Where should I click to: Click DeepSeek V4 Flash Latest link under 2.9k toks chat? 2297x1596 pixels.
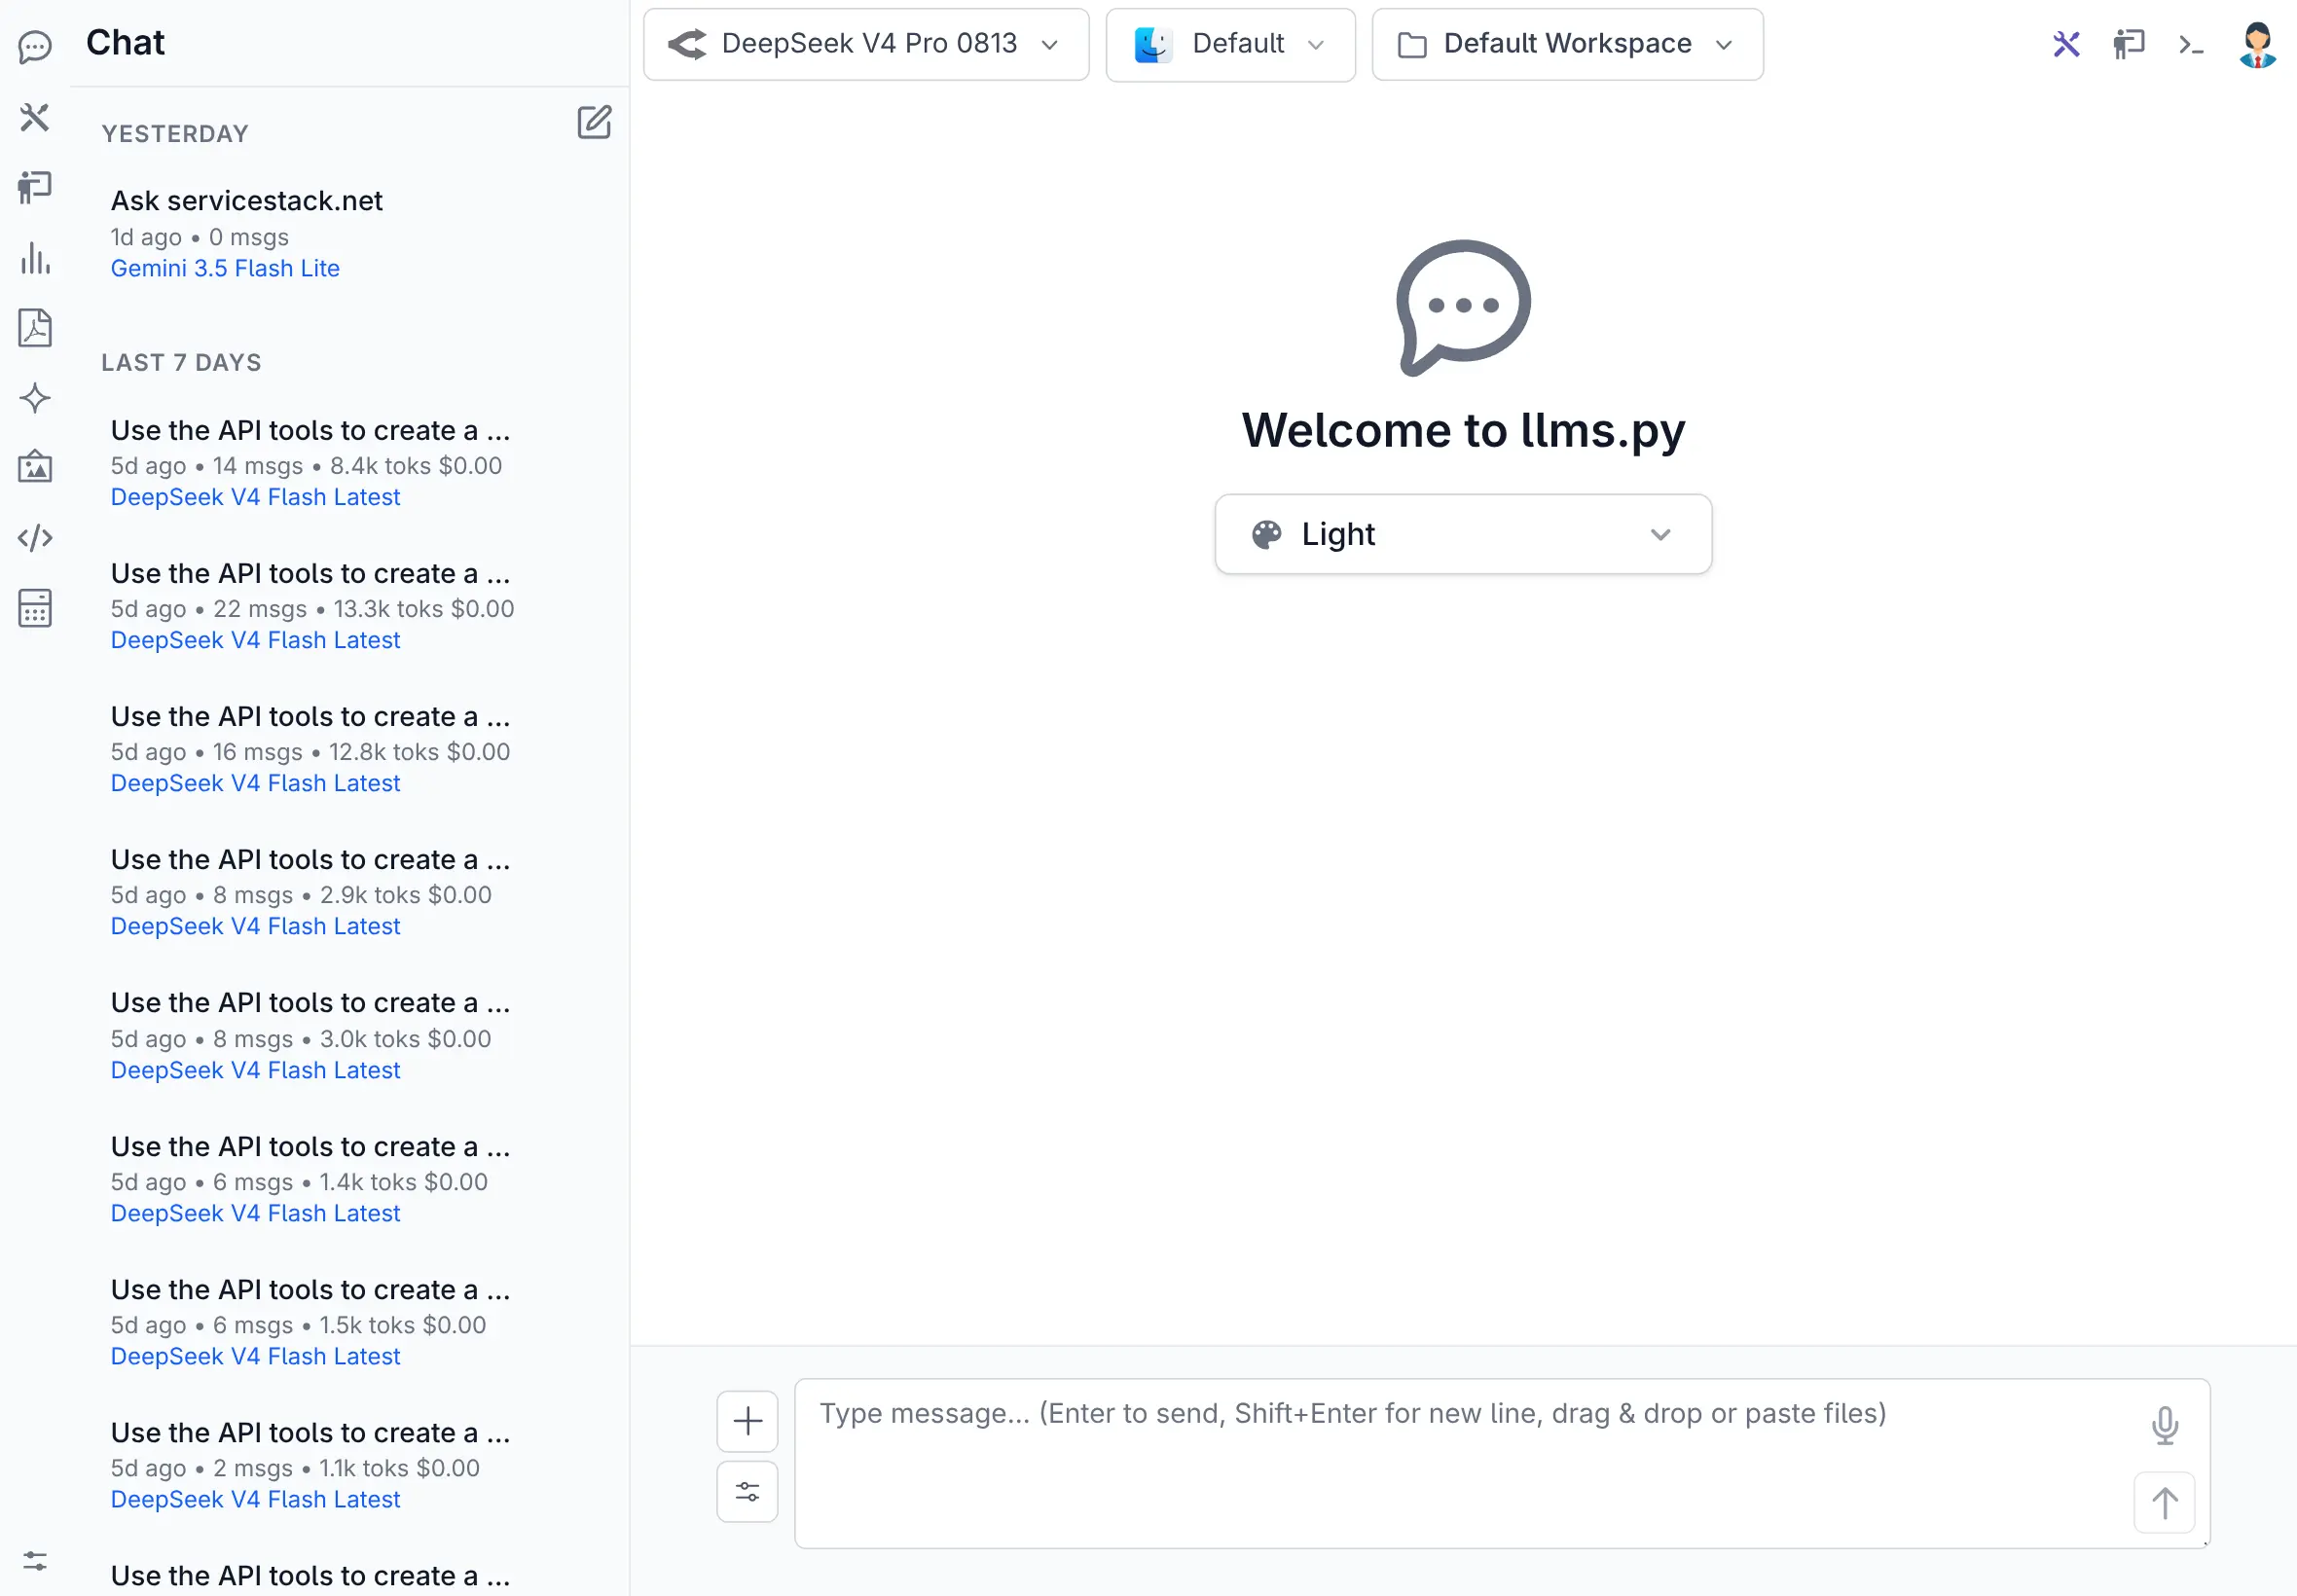pyautogui.click(x=255, y=926)
